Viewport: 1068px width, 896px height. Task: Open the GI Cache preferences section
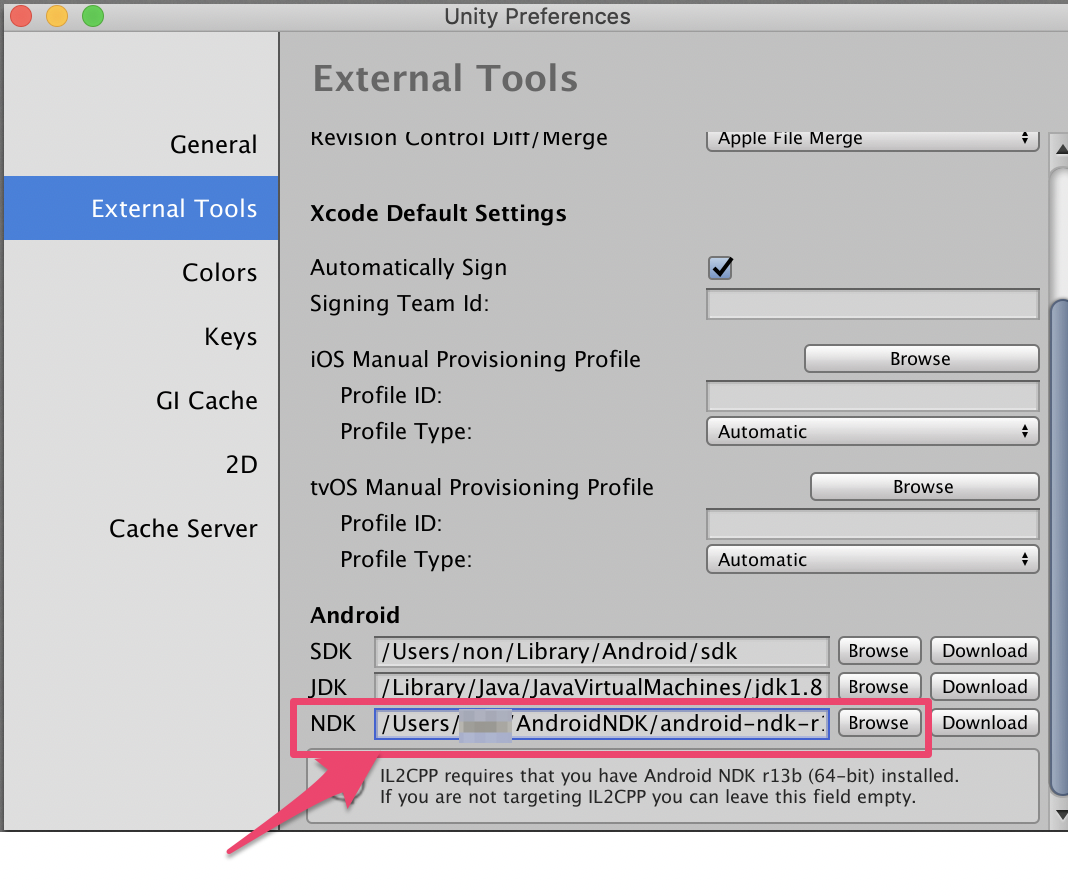(206, 401)
